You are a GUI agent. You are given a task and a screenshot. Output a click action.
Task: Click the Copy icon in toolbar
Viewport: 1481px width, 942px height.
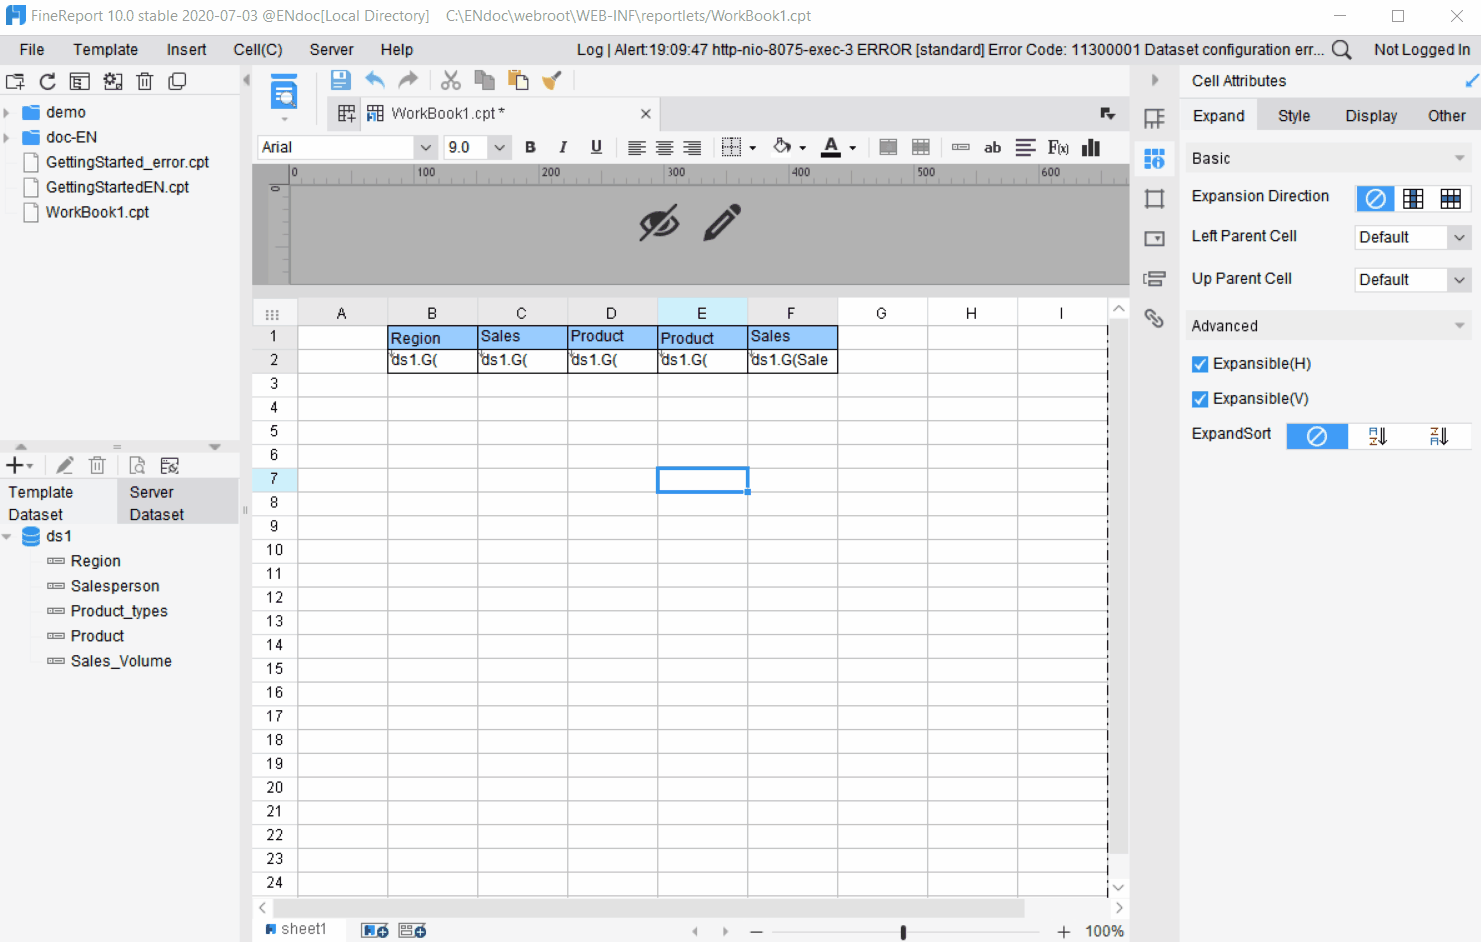coord(484,80)
